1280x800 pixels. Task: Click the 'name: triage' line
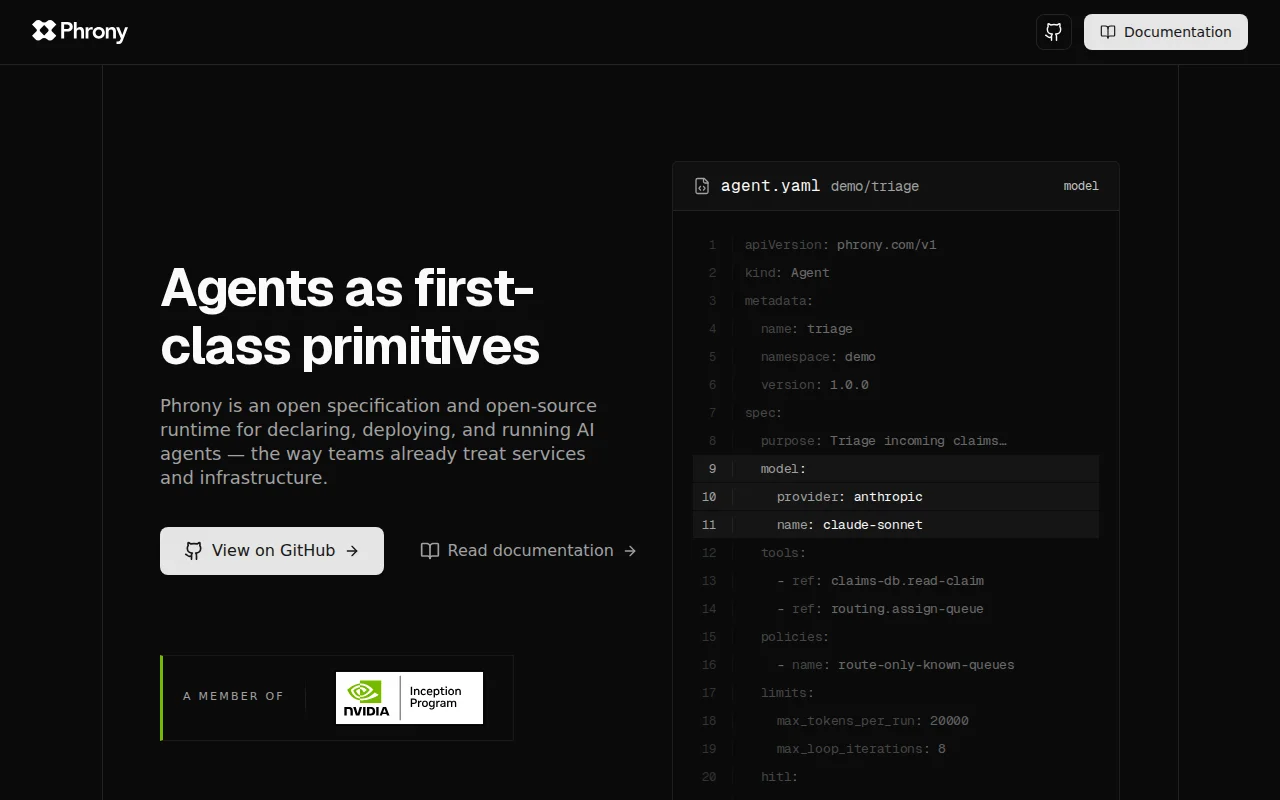click(896, 329)
